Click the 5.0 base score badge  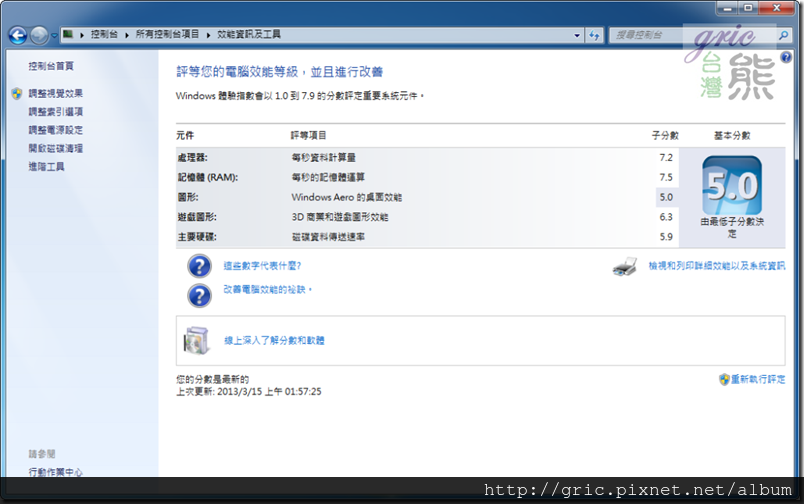click(x=732, y=186)
